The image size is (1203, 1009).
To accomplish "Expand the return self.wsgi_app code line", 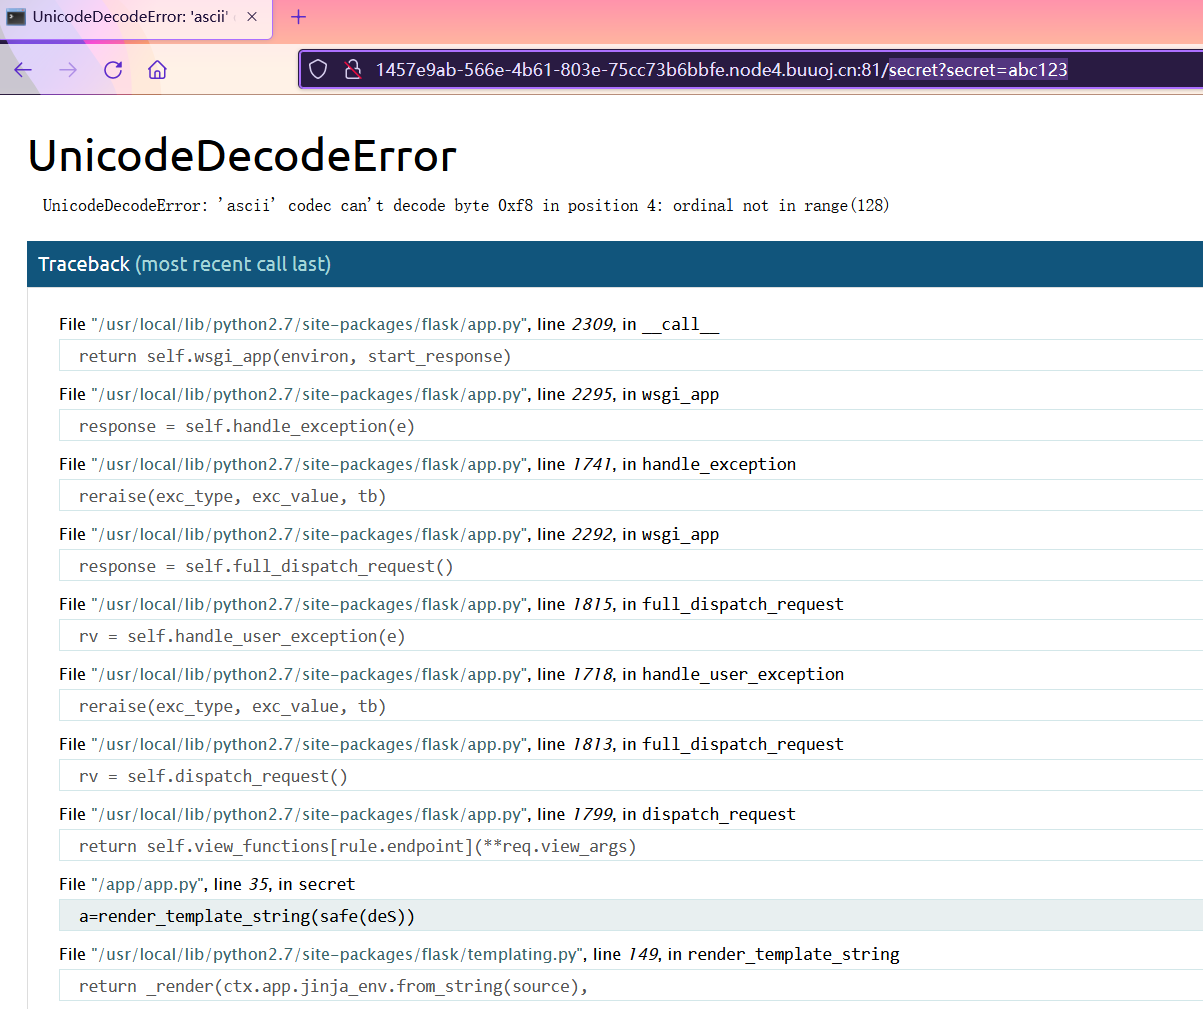I will [x=295, y=356].
